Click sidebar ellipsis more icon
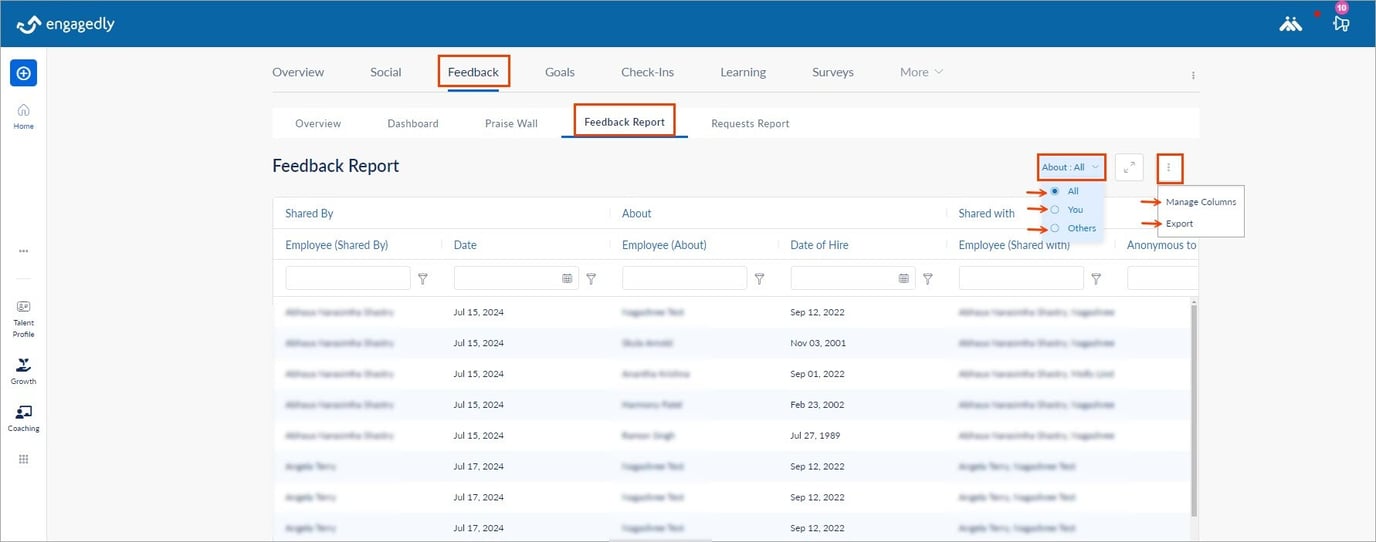The height and width of the screenshot is (542, 1376). tap(24, 251)
